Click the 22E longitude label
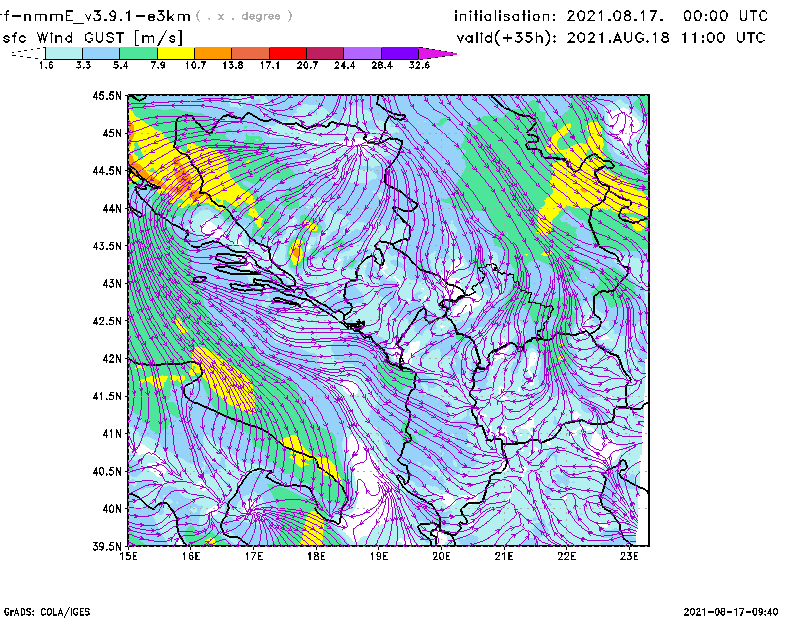The width and height of the screenshot is (800, 618). click(566, 556)
